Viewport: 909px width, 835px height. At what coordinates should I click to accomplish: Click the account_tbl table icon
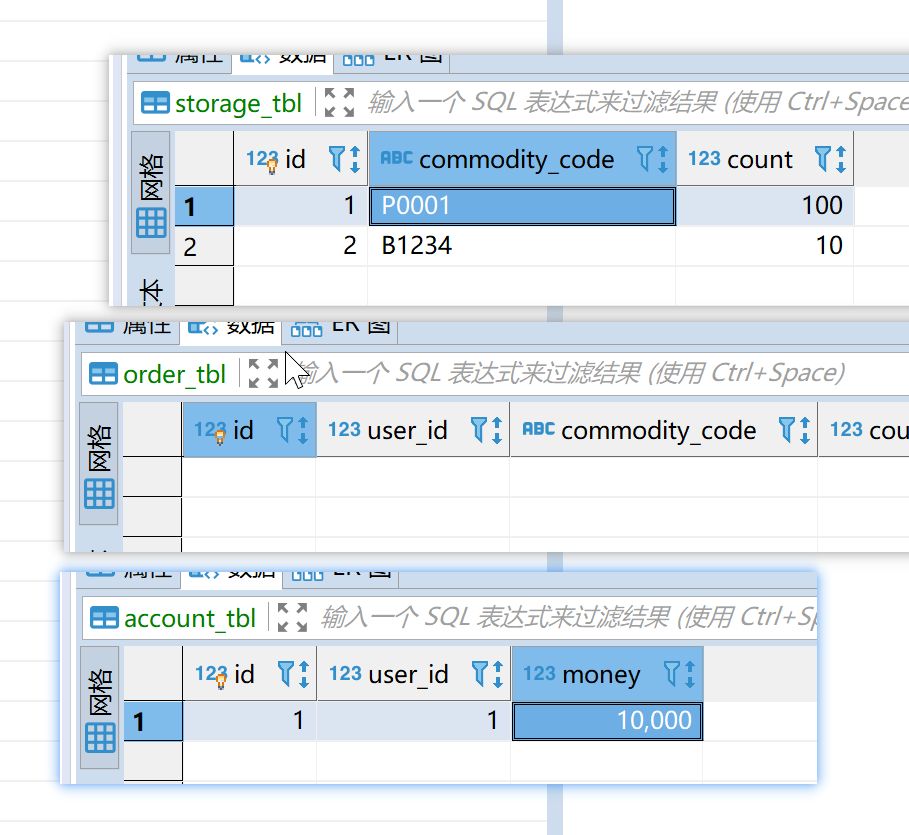coord(105,618)
